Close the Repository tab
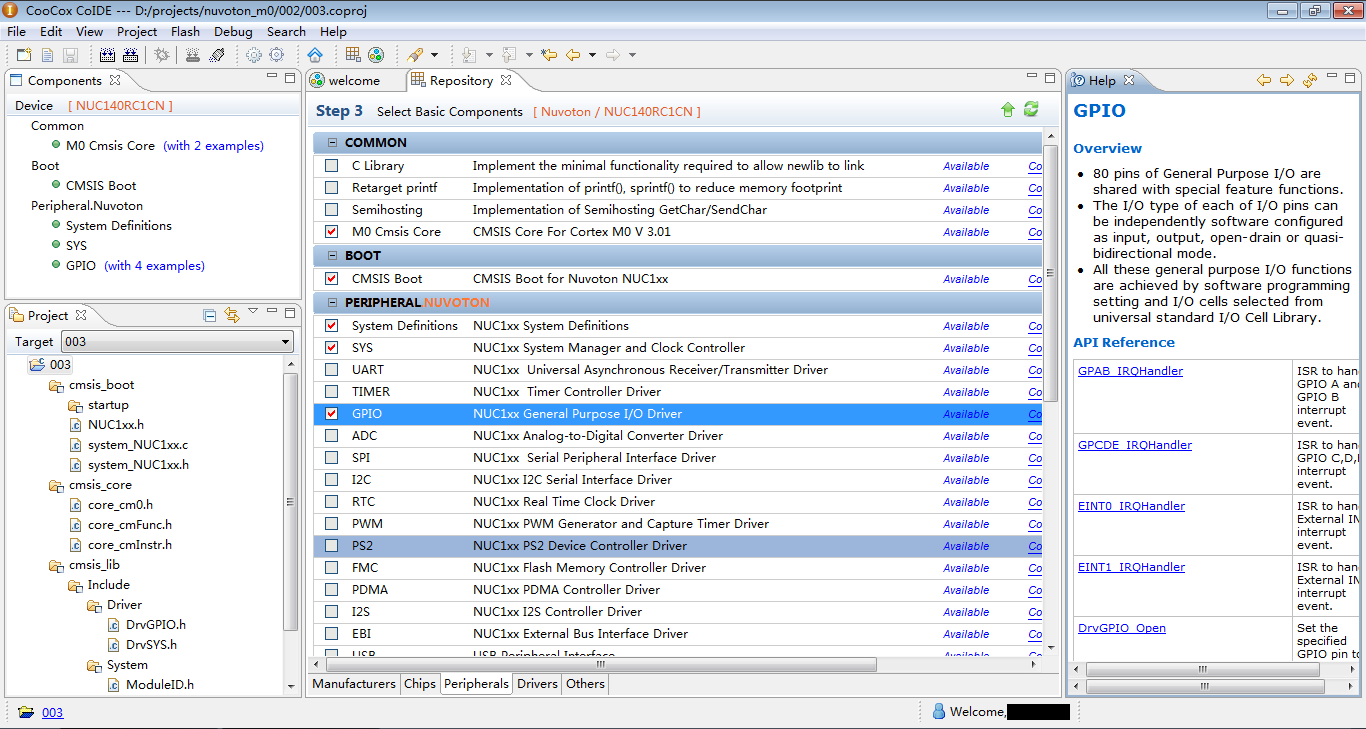 click(506, 80)
